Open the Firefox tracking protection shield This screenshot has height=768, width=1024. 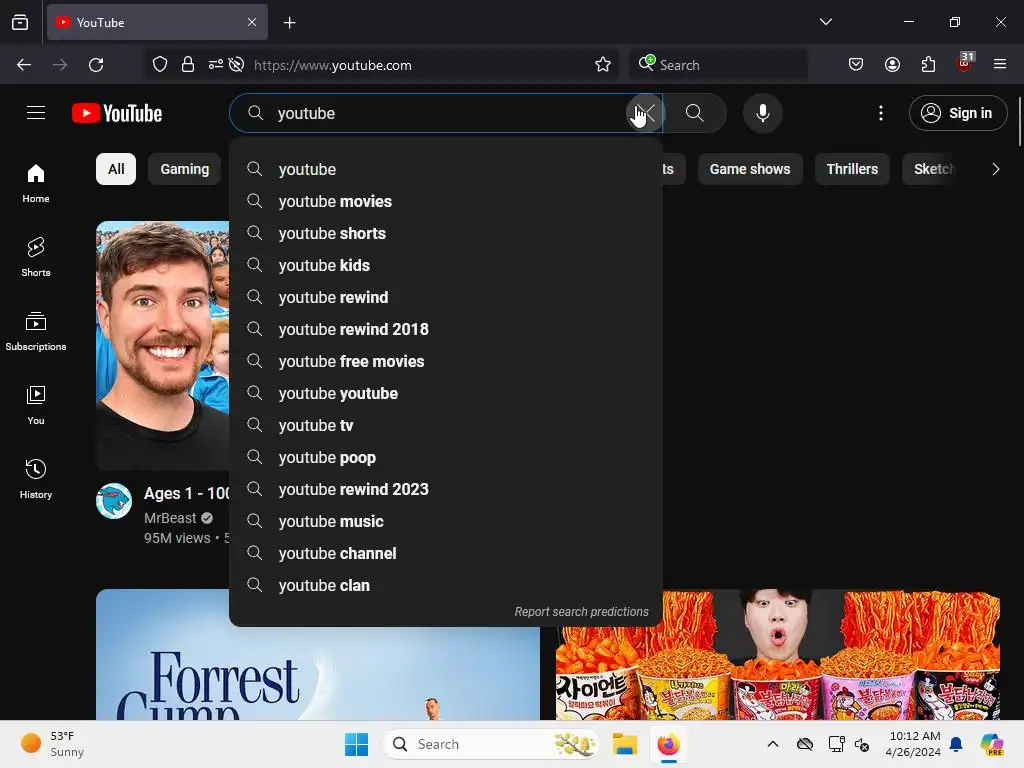[x=160, y=65]
